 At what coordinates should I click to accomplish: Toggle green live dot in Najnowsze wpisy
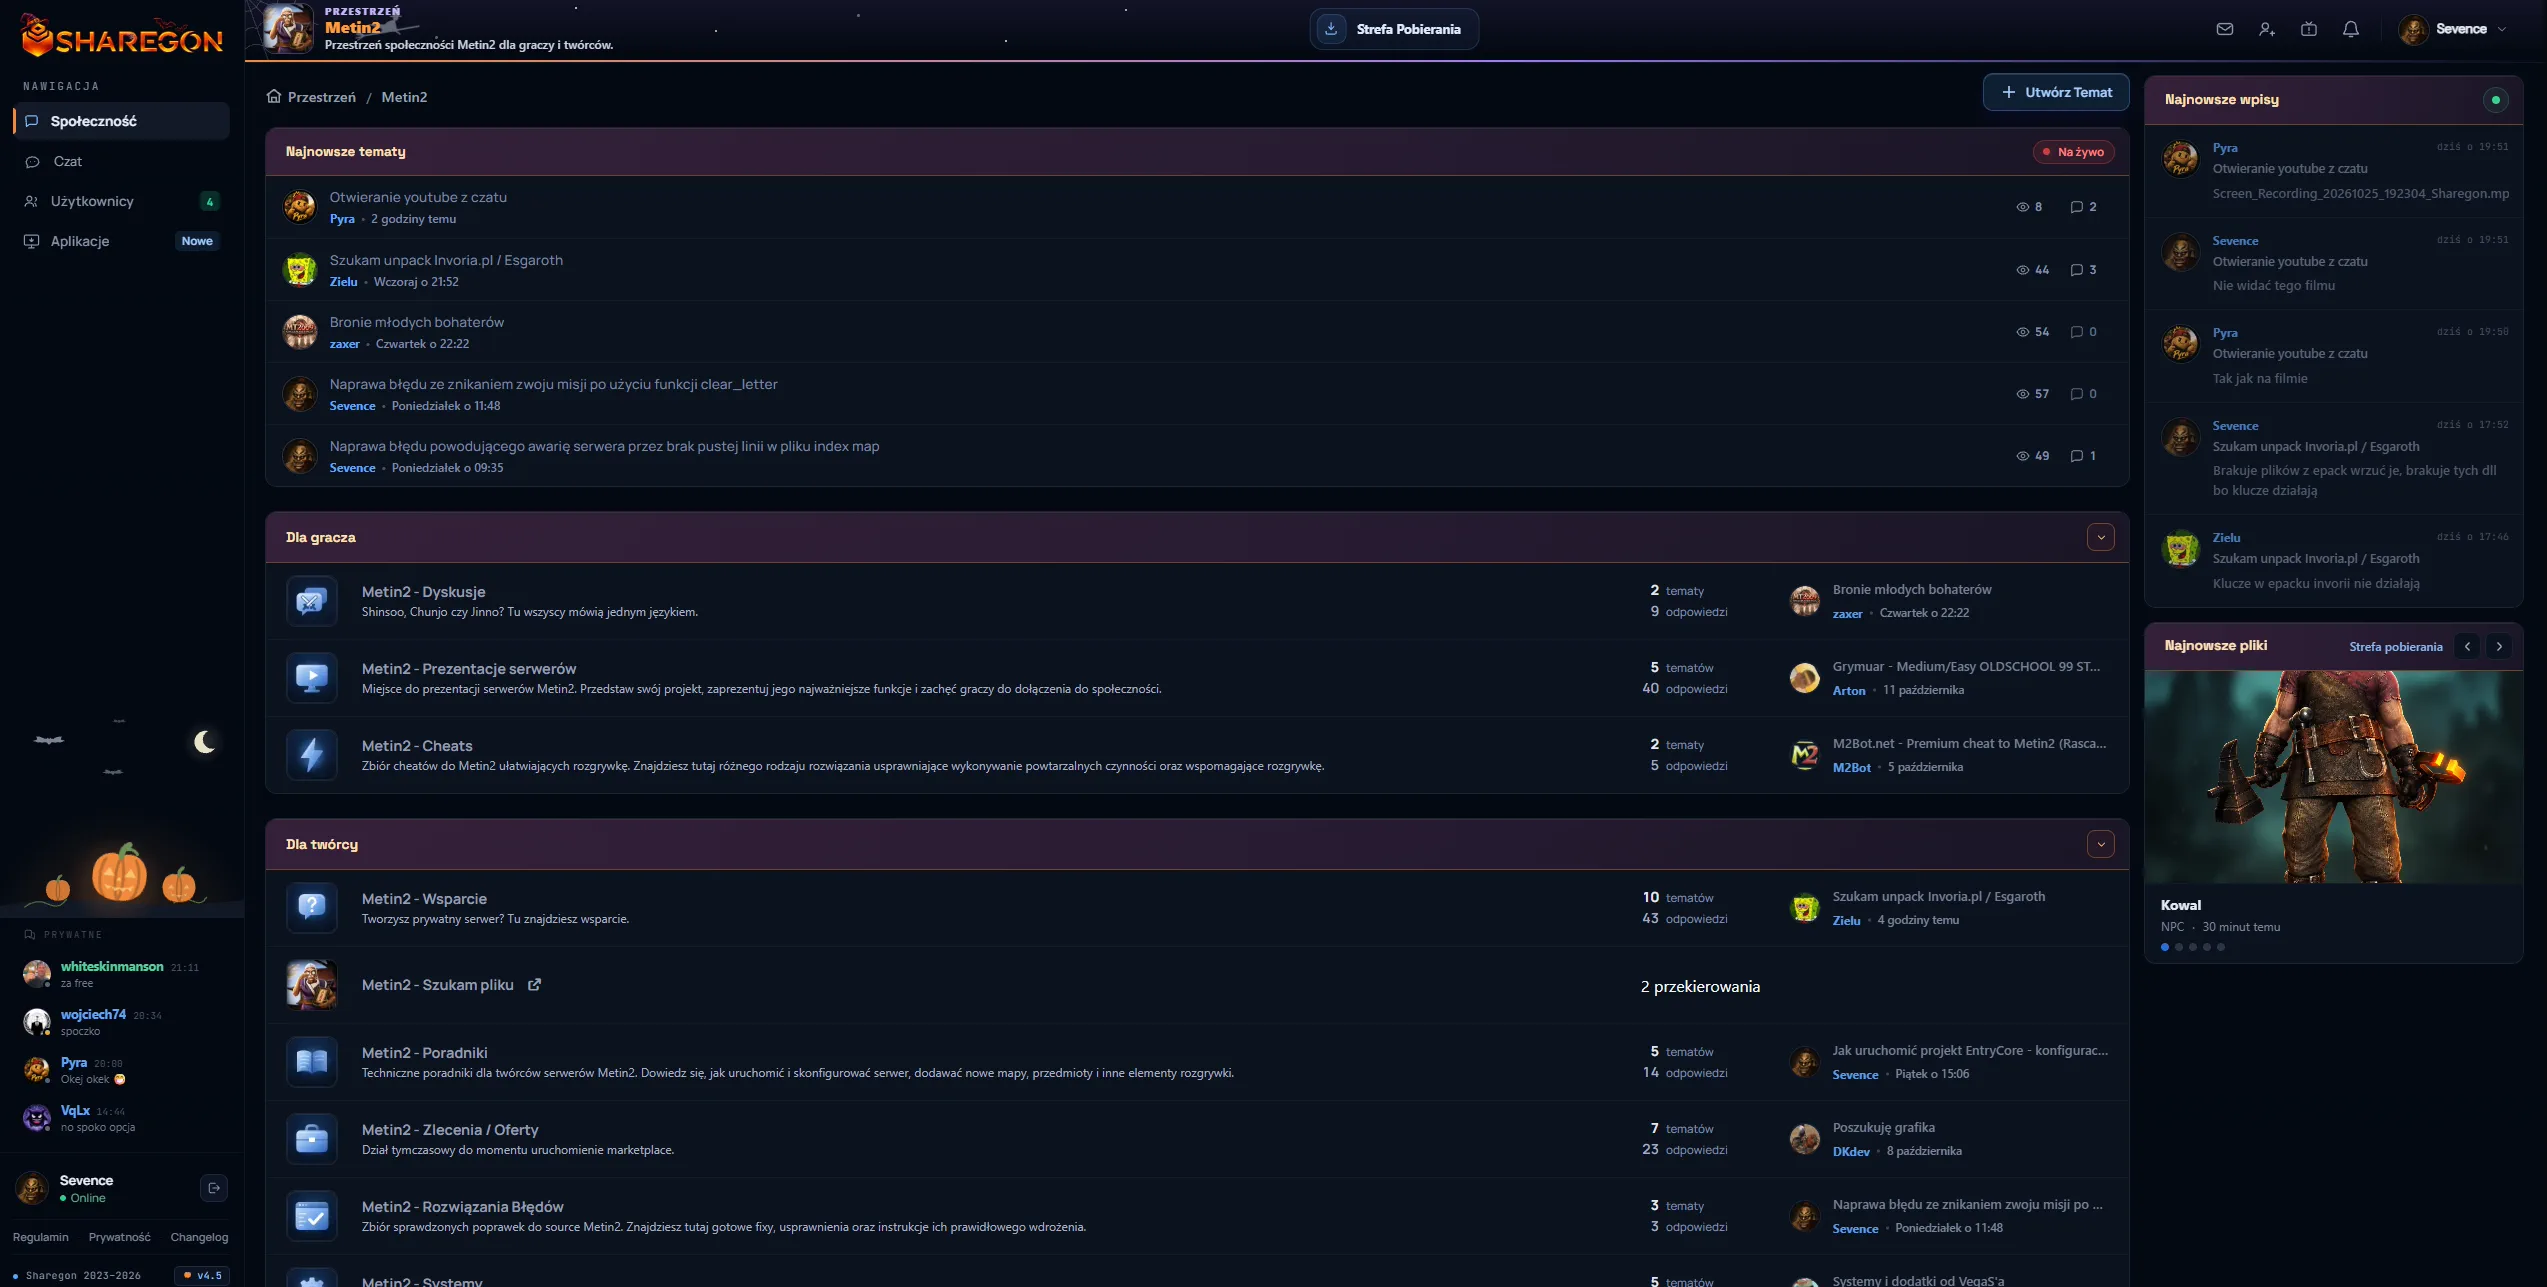(x=2495, y=99)
